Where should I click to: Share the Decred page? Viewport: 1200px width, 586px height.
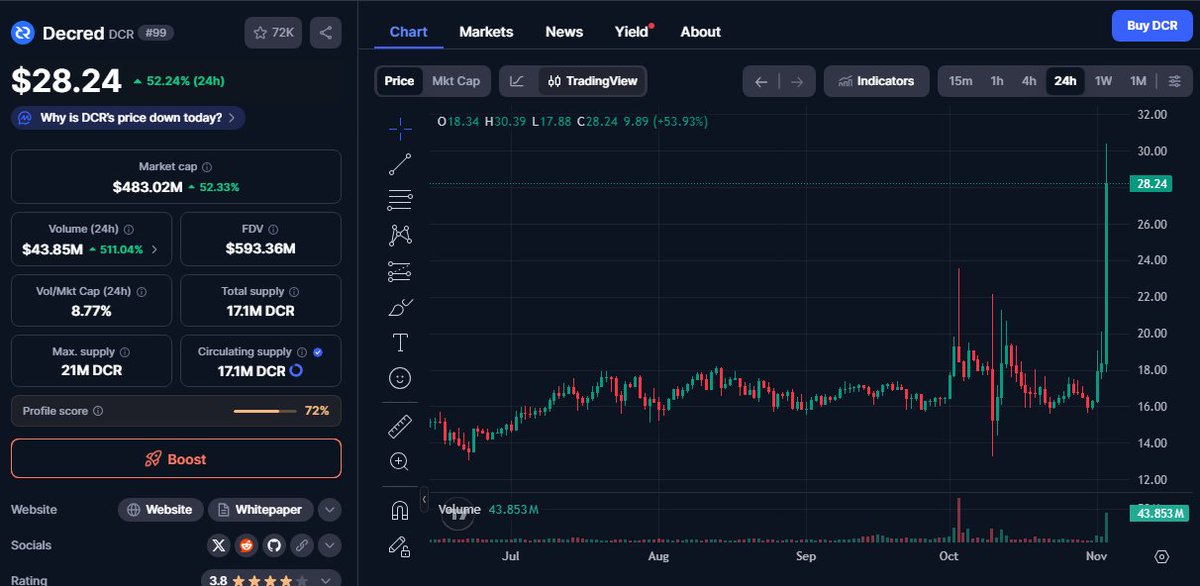pyautogui.click(x=325, y=33)
